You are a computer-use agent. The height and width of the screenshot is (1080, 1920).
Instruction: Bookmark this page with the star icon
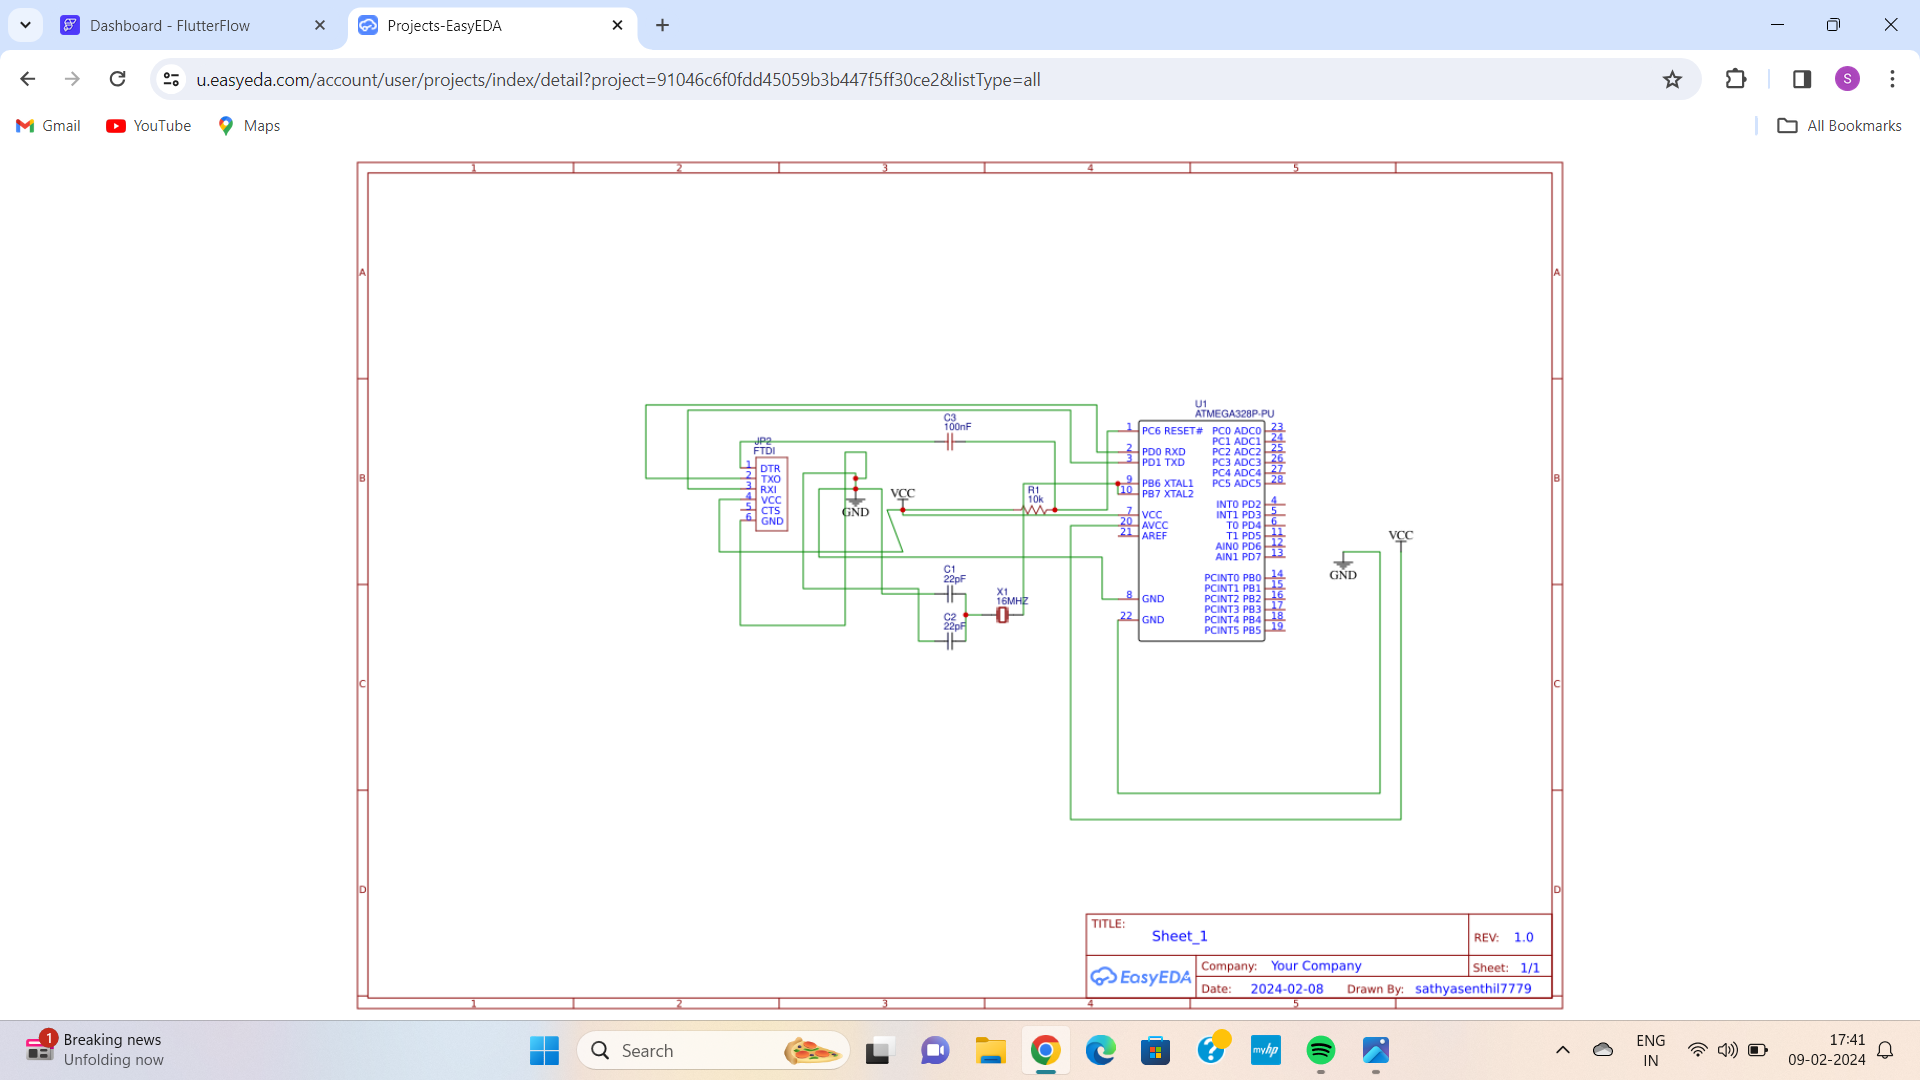coord(1672,79)
